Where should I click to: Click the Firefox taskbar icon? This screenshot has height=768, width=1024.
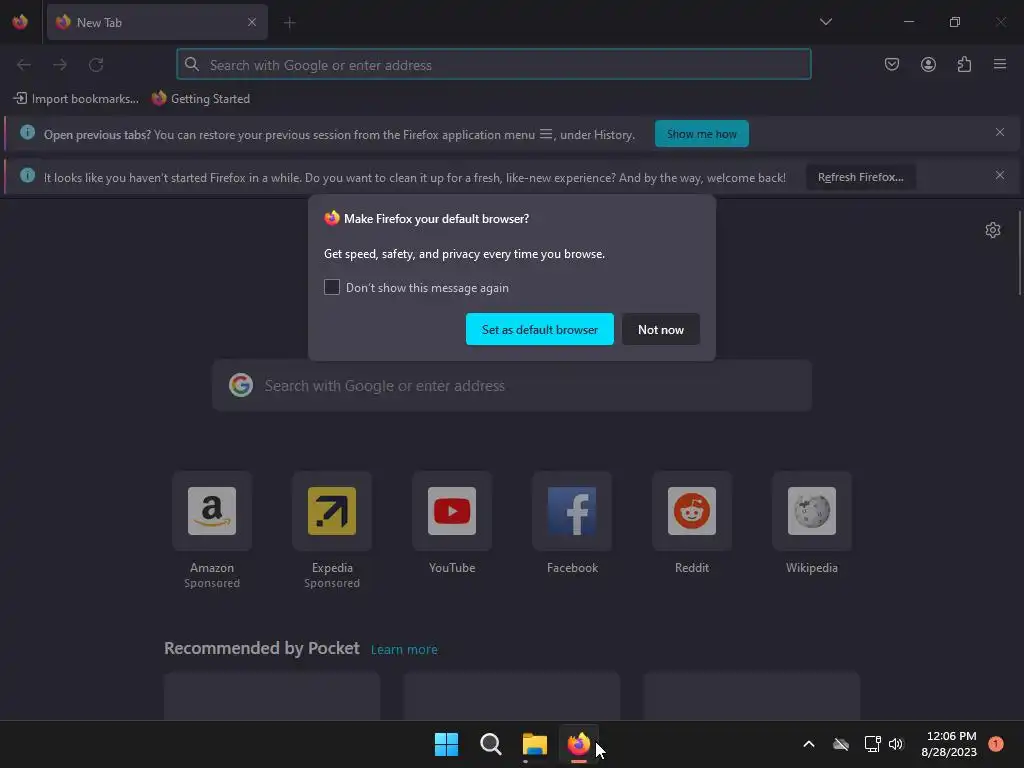579,744
